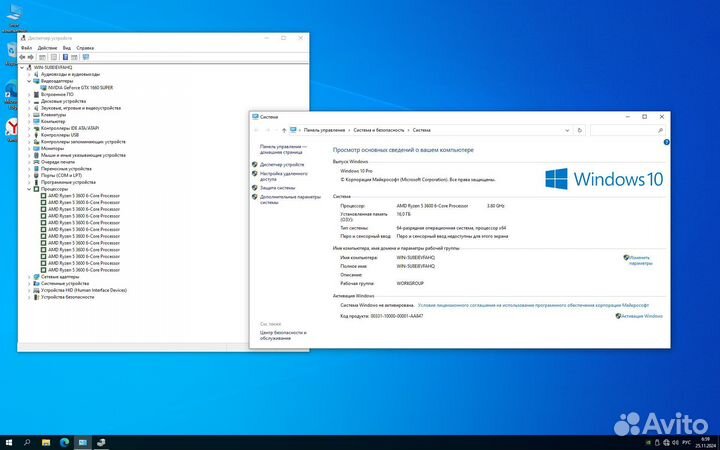Viewport: 720px width, 450px height.
Task: Expand the Клавиатуры category arrow
Action: pyautogui.click(x=29, y=115)
